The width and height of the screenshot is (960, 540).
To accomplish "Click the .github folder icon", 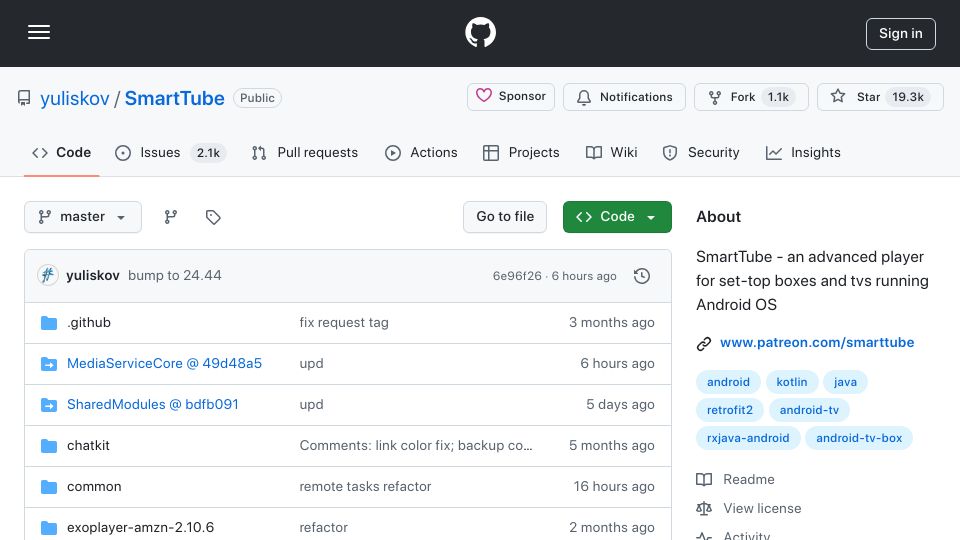I will pyautogui.click(x=49, y=323).
